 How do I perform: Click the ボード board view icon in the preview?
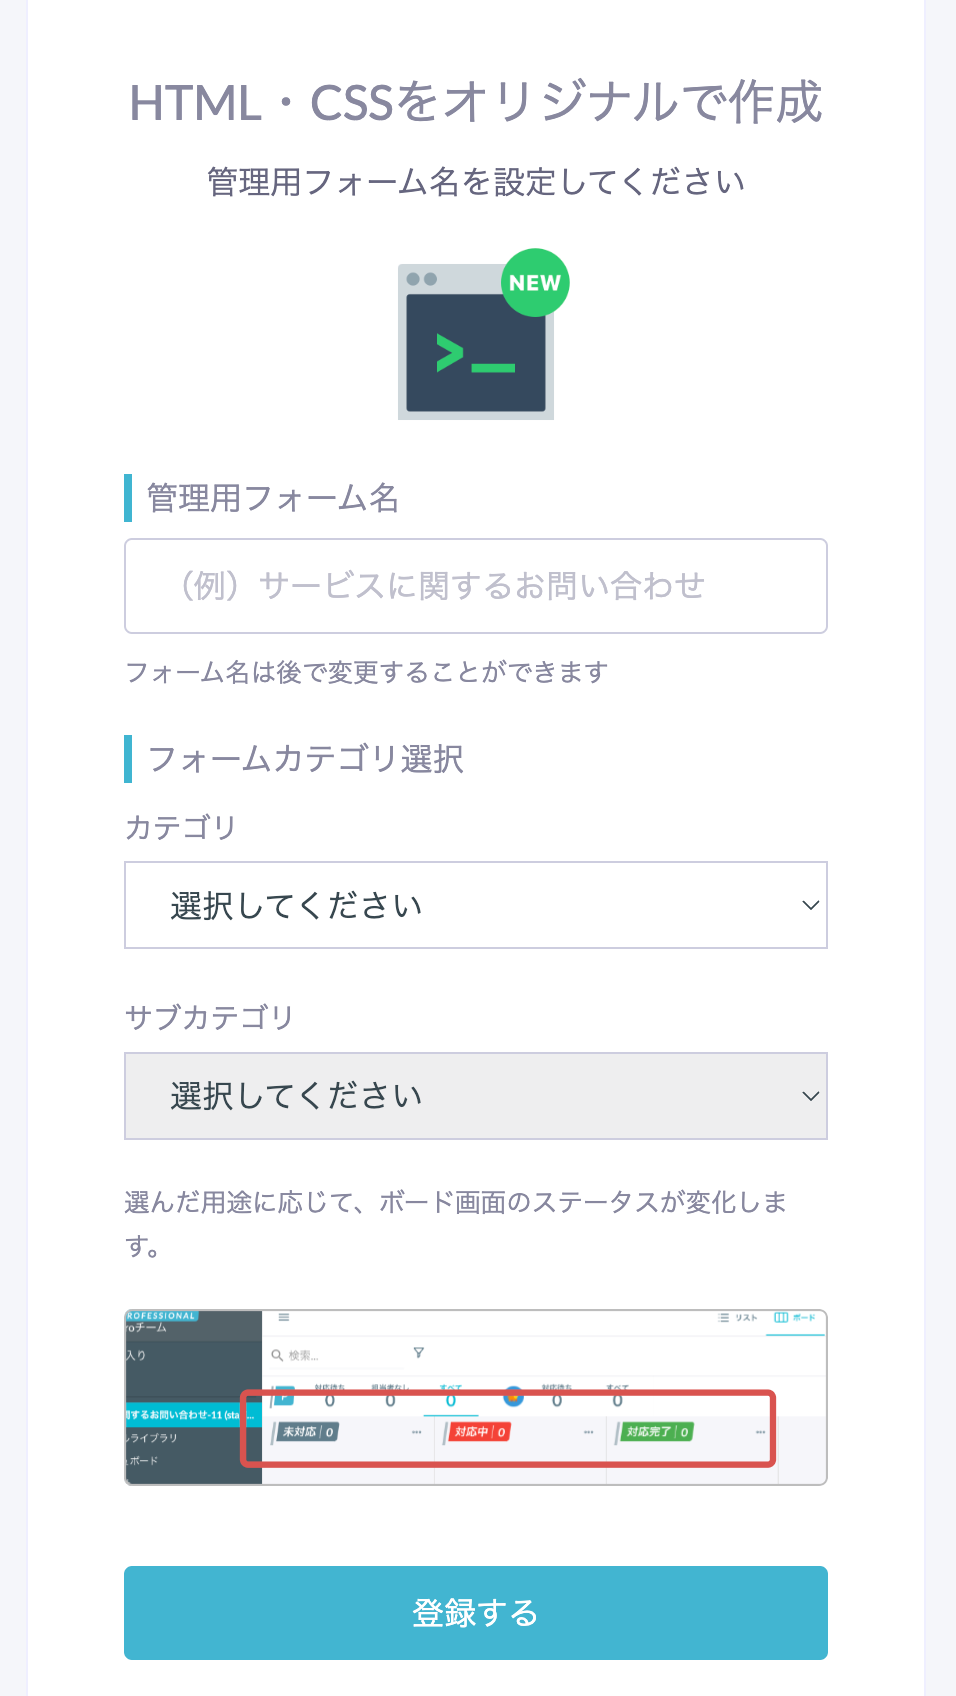coord(781,1317)
